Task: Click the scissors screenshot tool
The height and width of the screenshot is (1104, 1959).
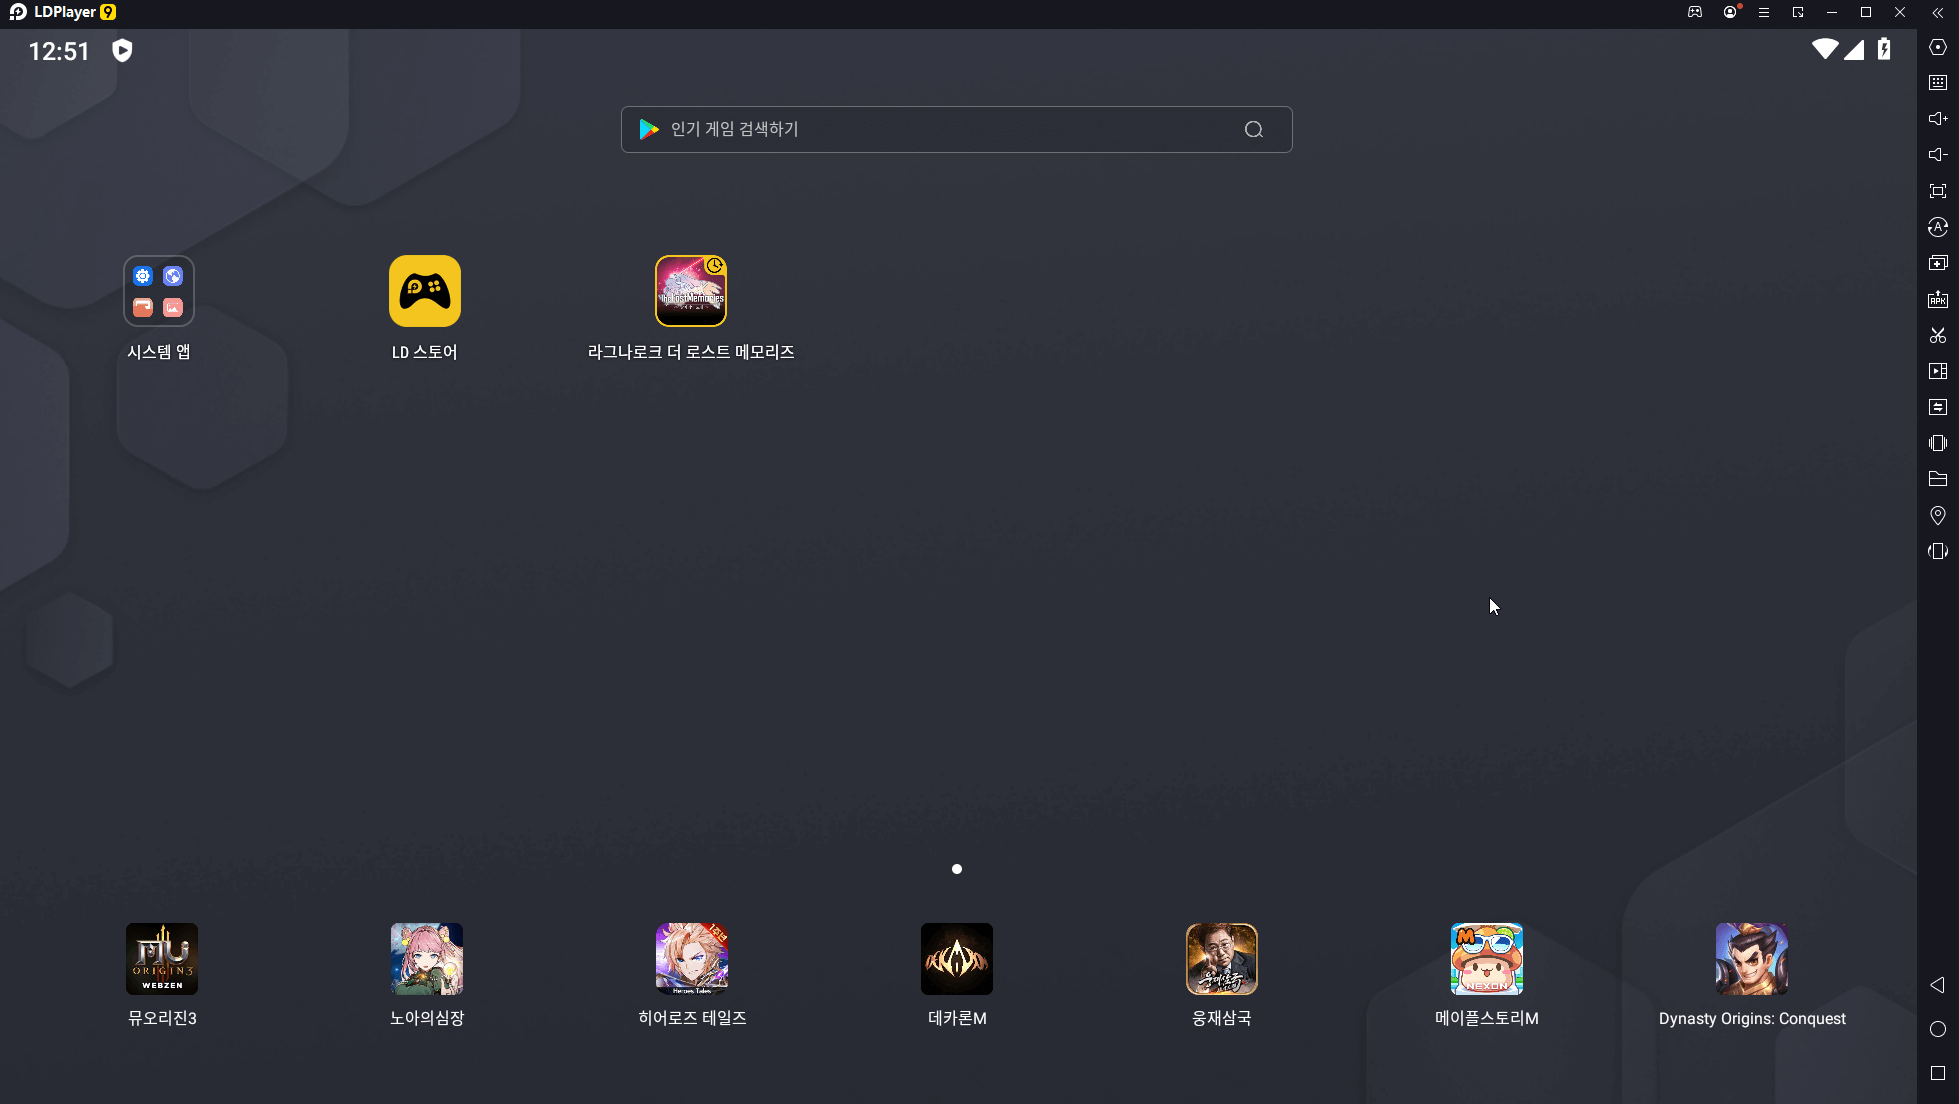Action: [1938, 335]
